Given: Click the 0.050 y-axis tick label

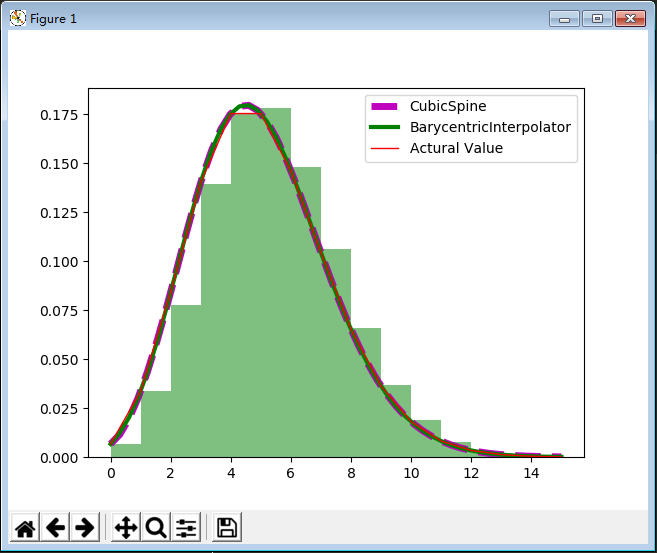Looking at the screenshot, I should coord(59,360).
